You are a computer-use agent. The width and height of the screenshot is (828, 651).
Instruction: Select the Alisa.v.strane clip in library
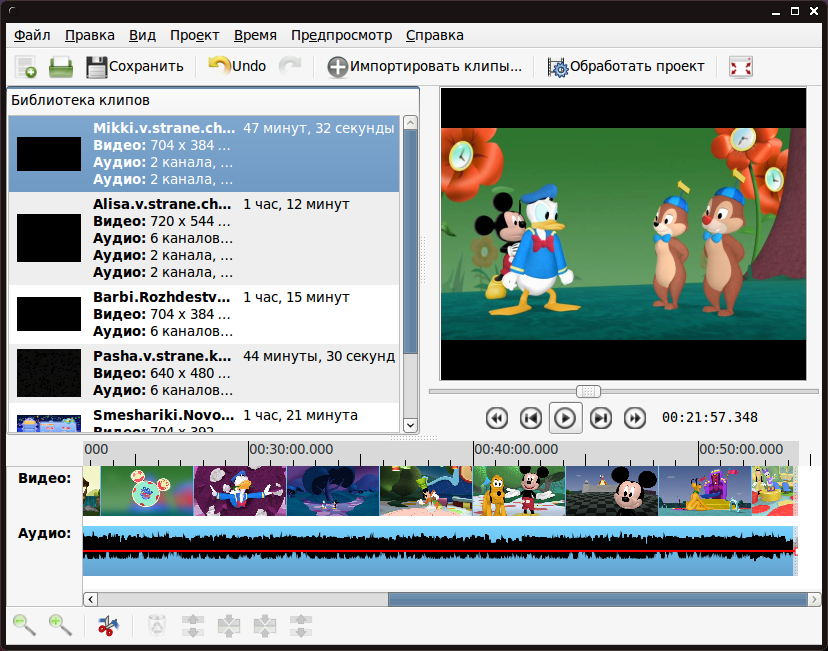pyautogui.click(x=204, y=238)
